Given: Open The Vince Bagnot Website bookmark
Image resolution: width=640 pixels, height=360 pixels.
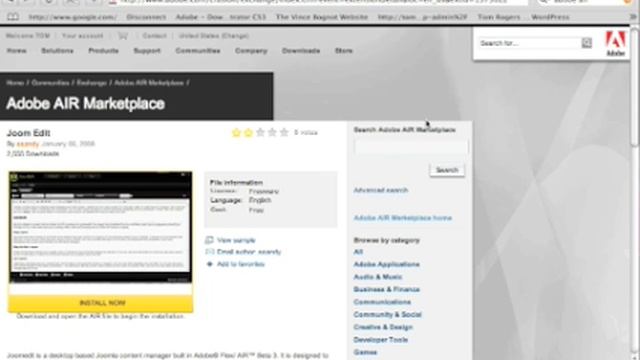Looking at the screenshot, I should click(322, 17).
